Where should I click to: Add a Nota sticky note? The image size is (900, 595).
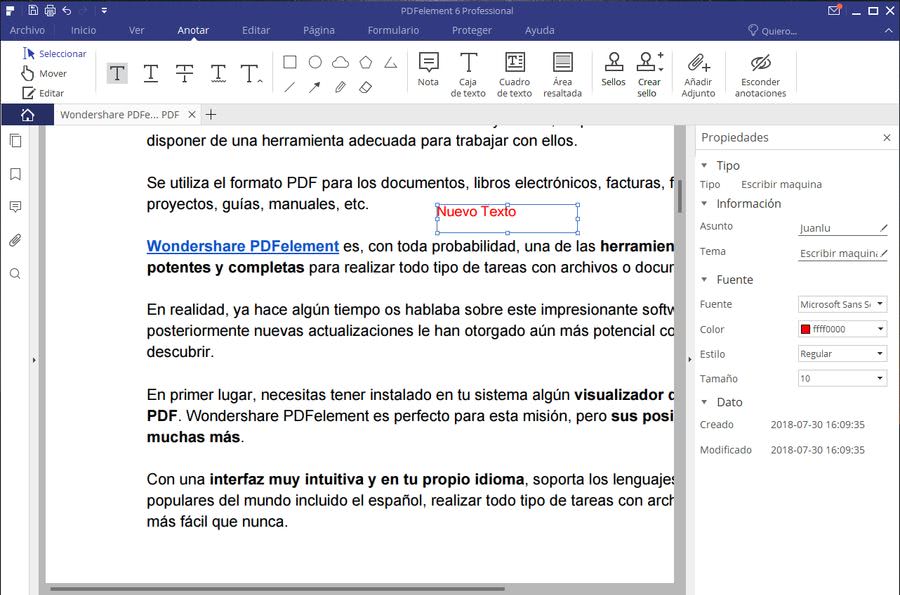coord(428,69)
